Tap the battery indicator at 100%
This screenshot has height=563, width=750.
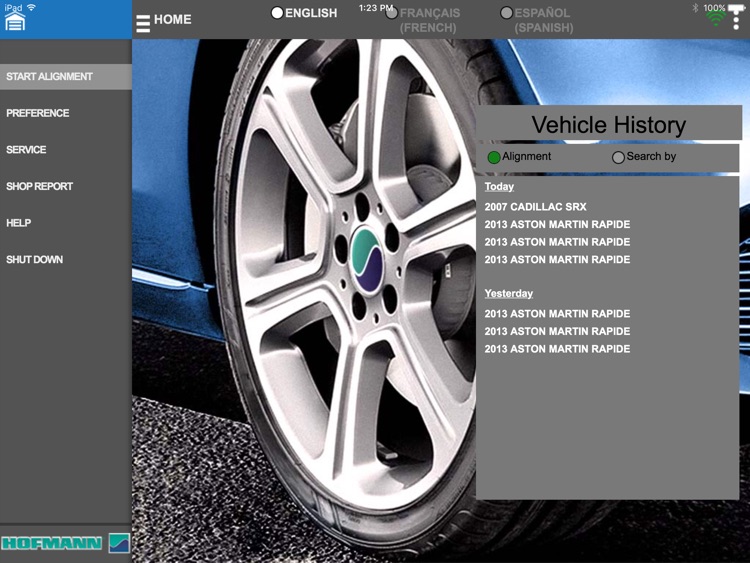click(x=722, y=8)
